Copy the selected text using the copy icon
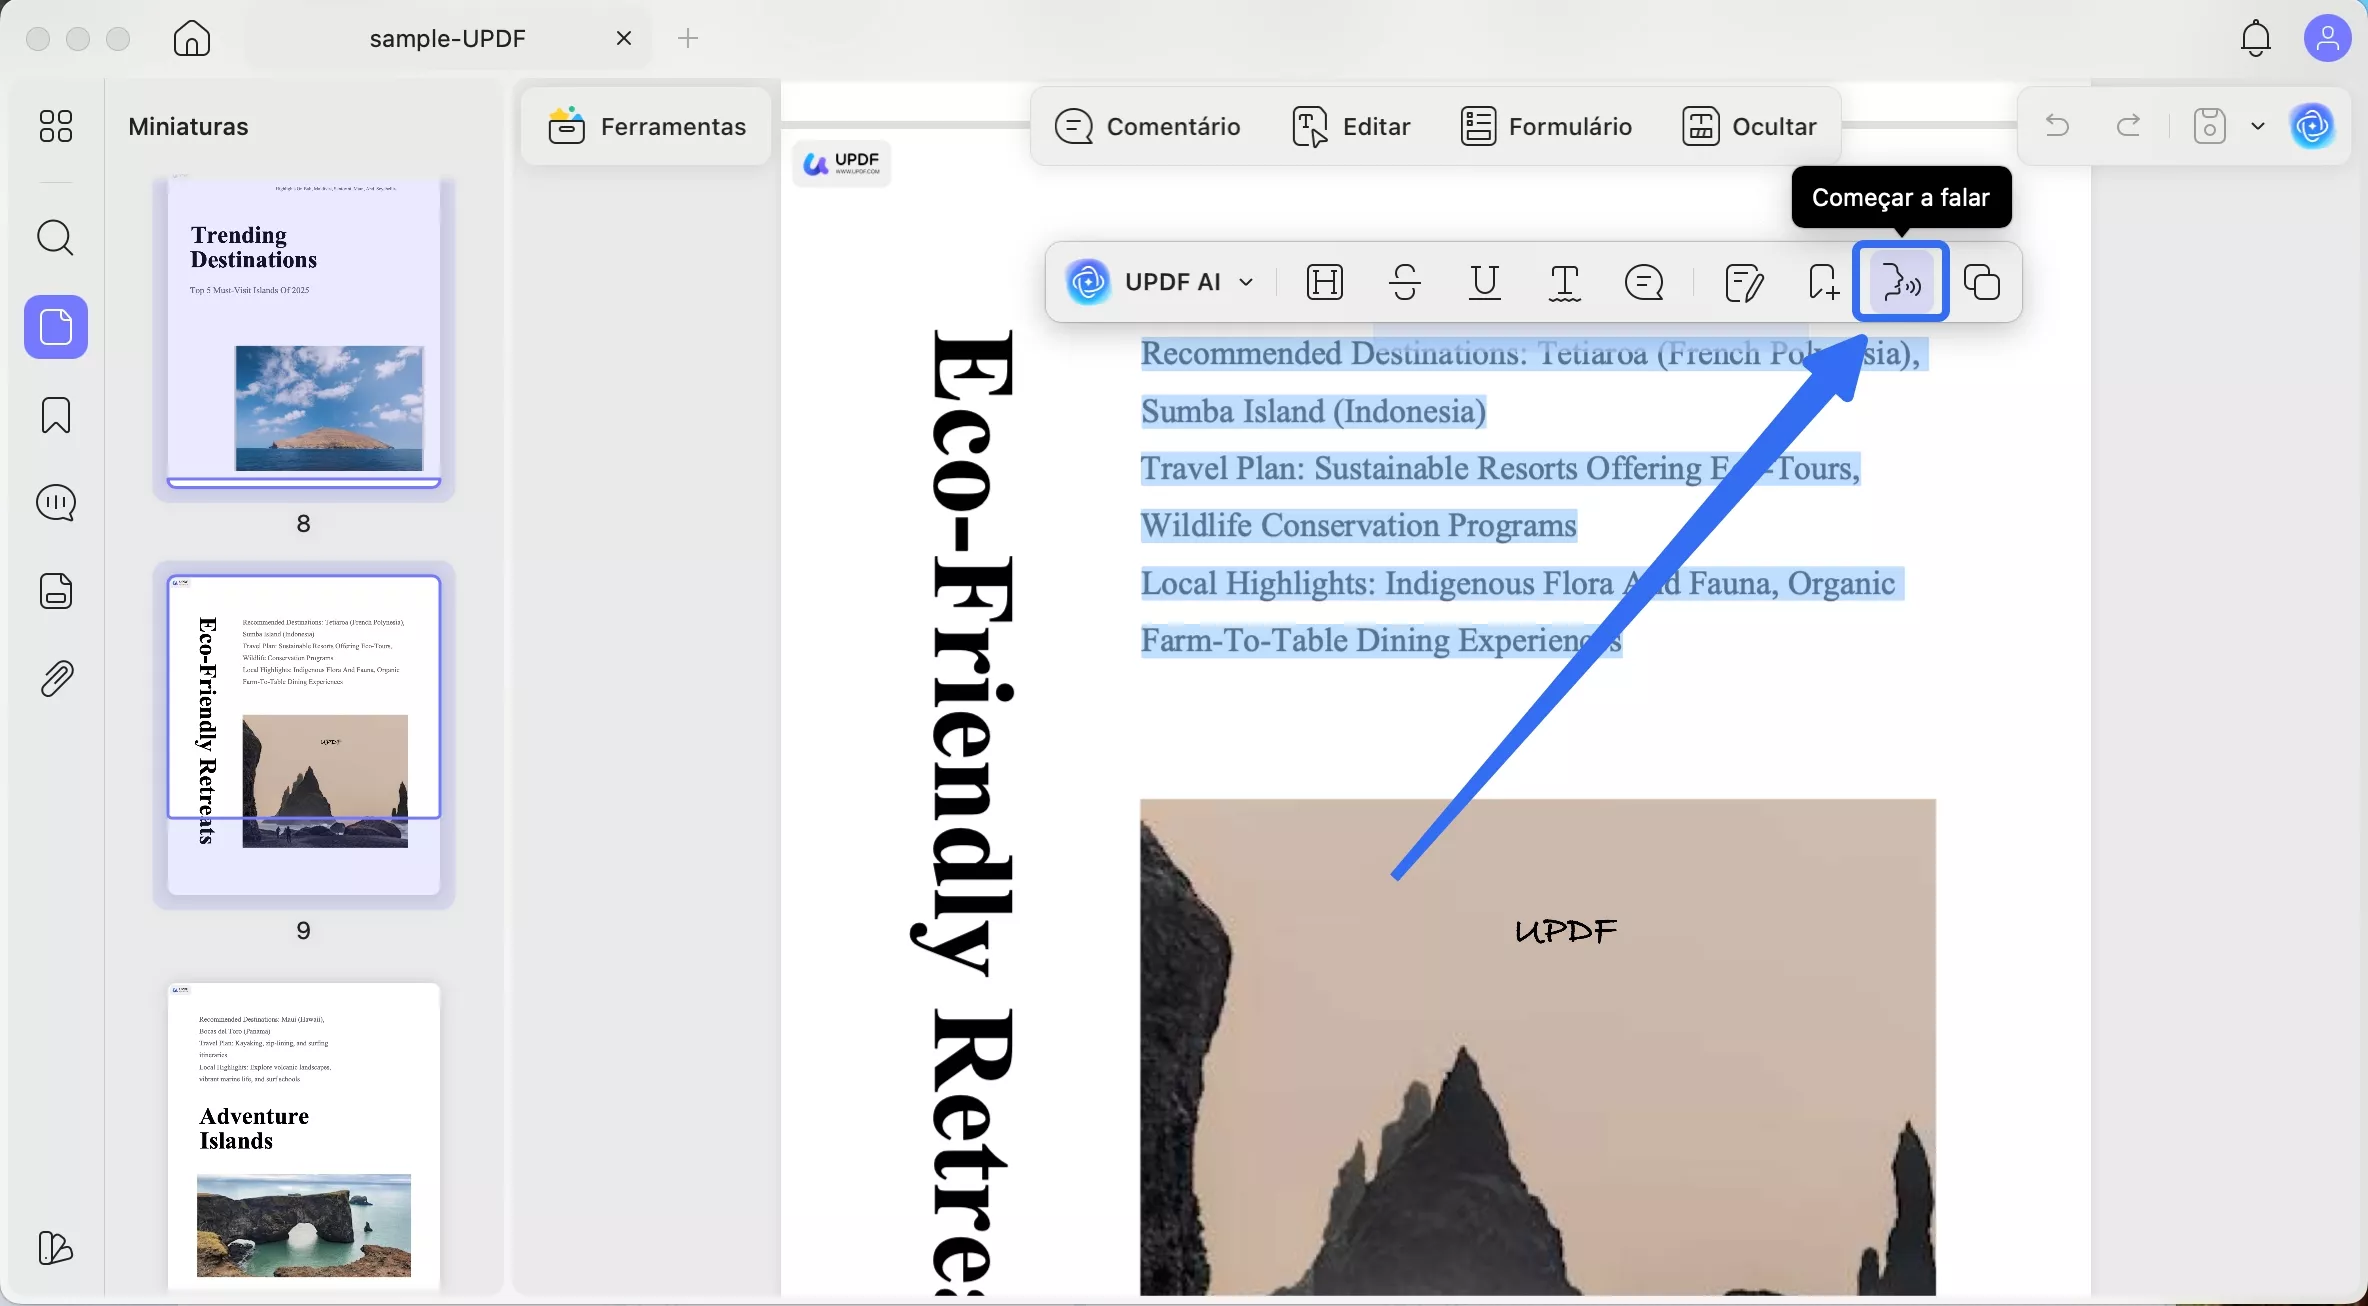 tap(1982, 283)
